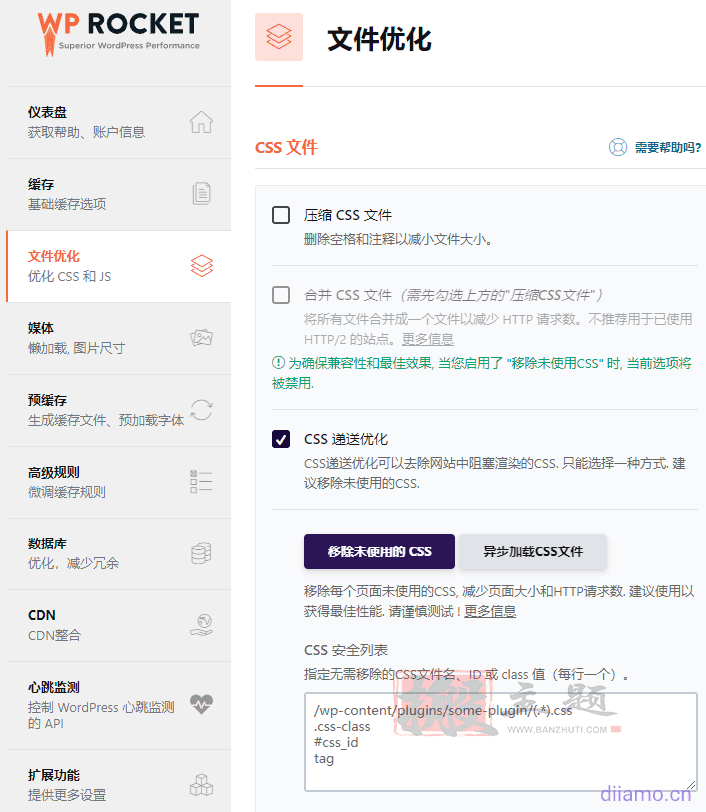
Task: Go to the 媒体 settings section
Action: [x=119, y=338]
